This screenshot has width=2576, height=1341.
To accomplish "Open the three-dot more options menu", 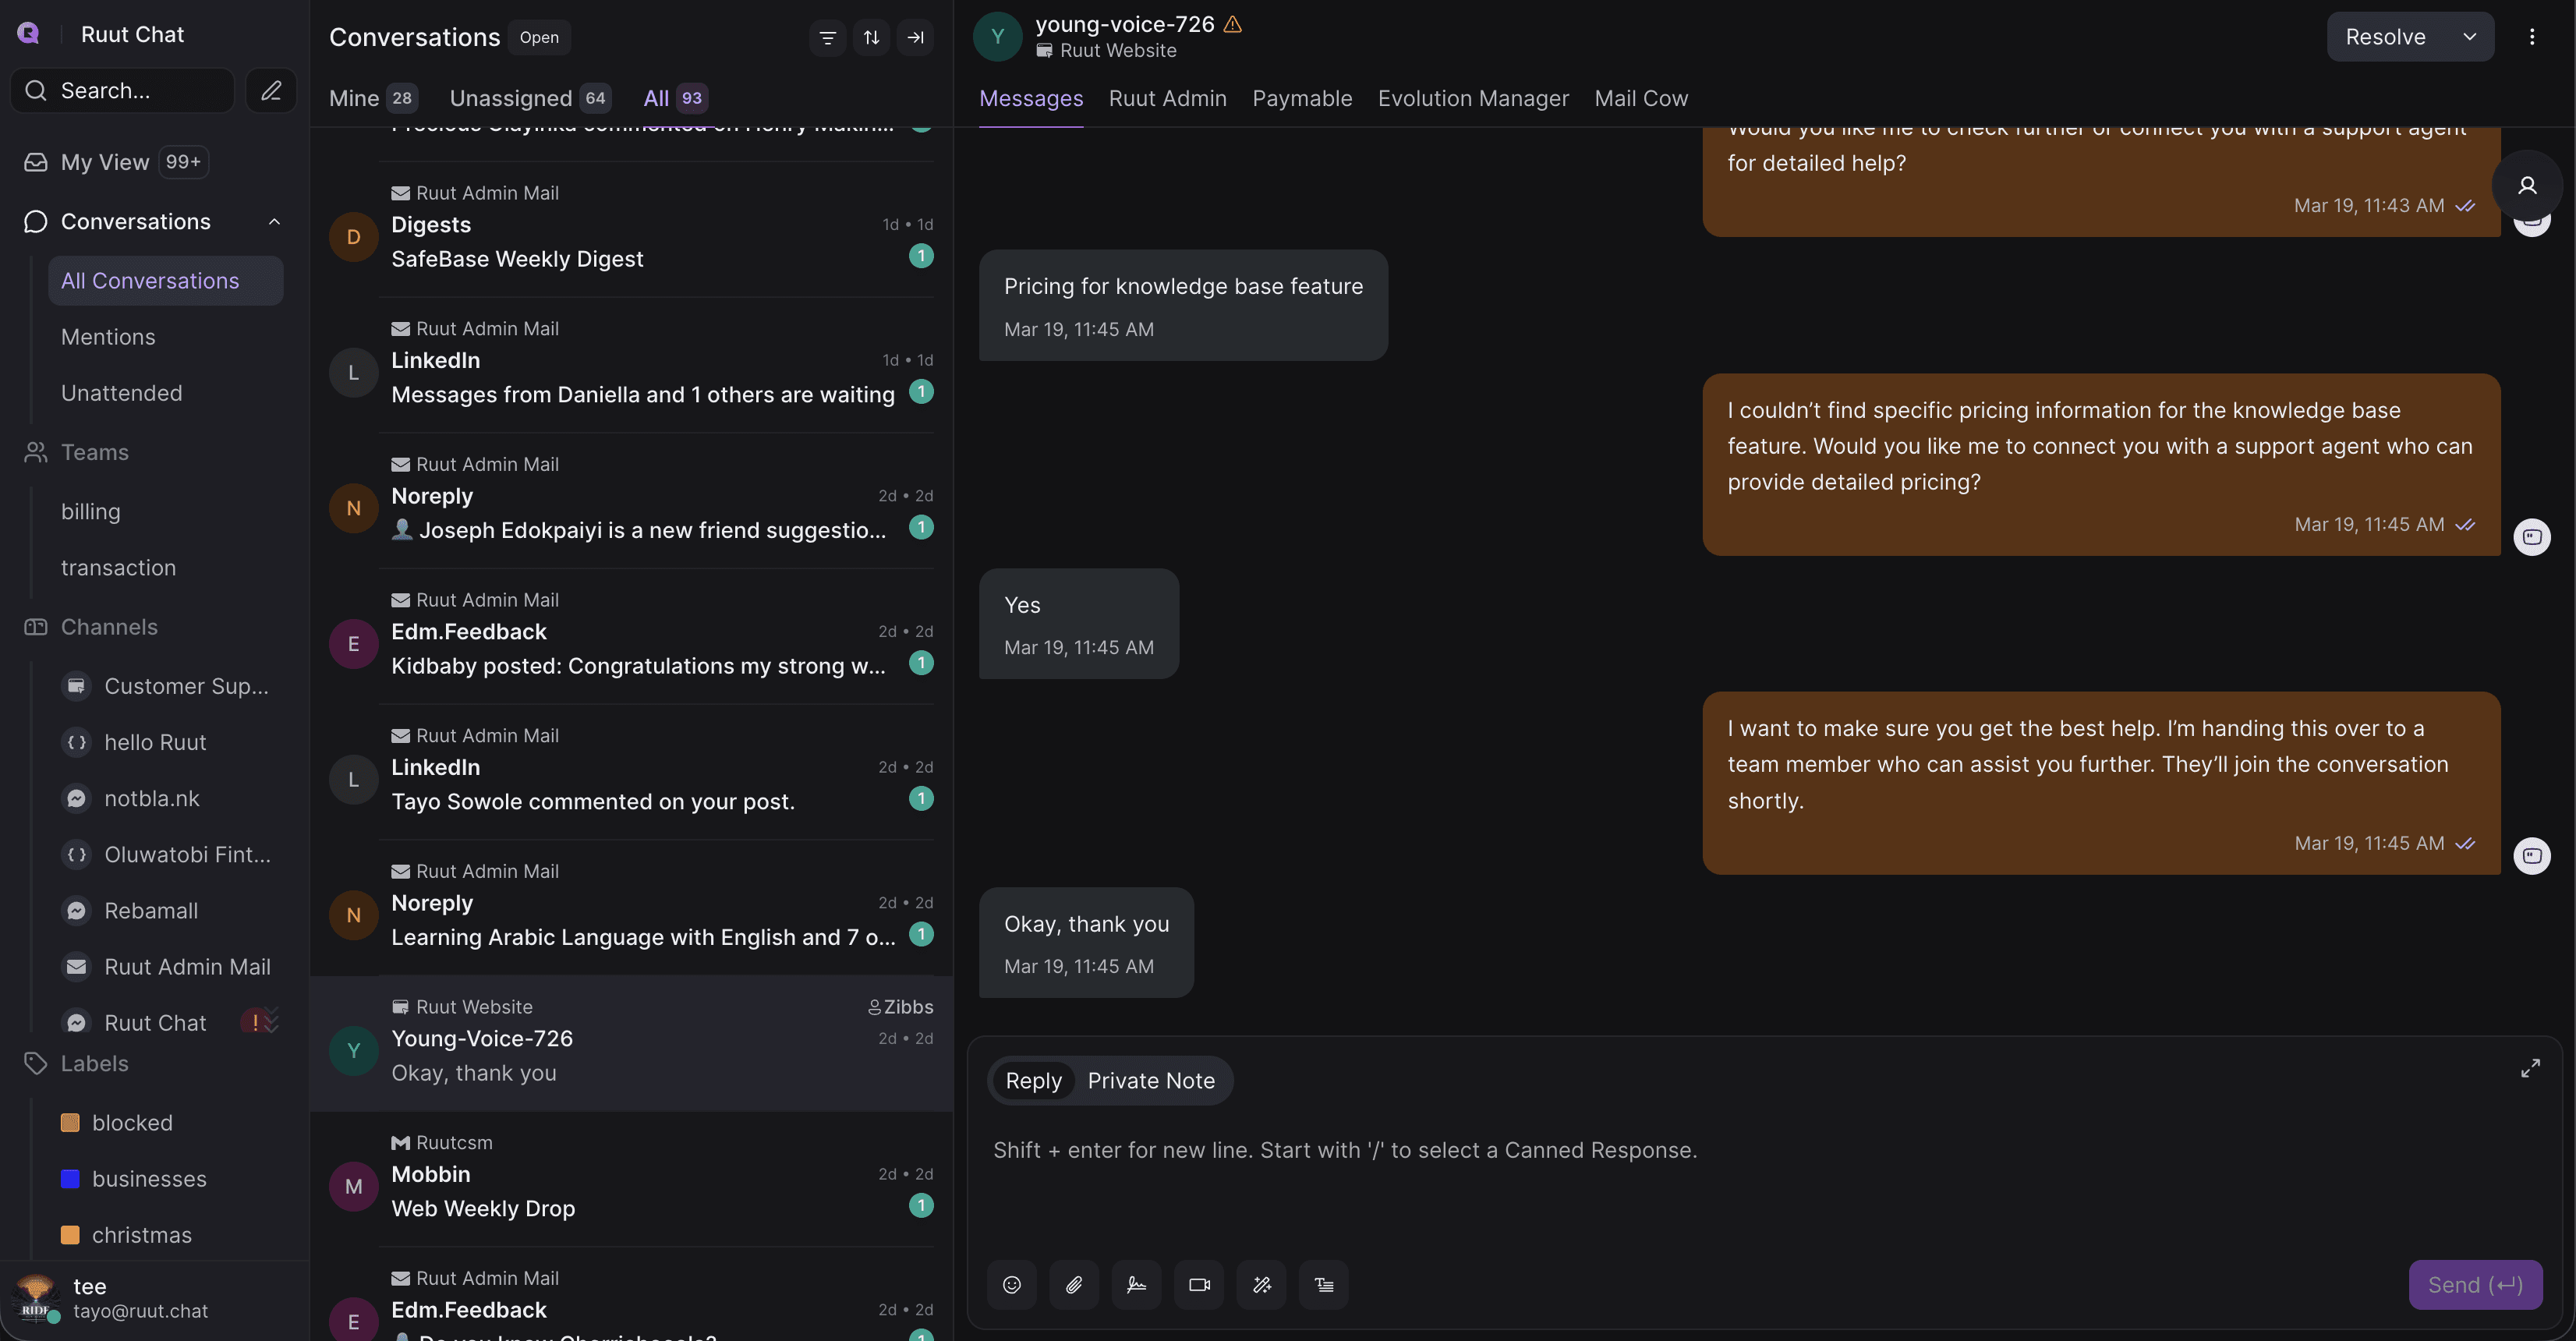I will click(x=2531, y=37).
